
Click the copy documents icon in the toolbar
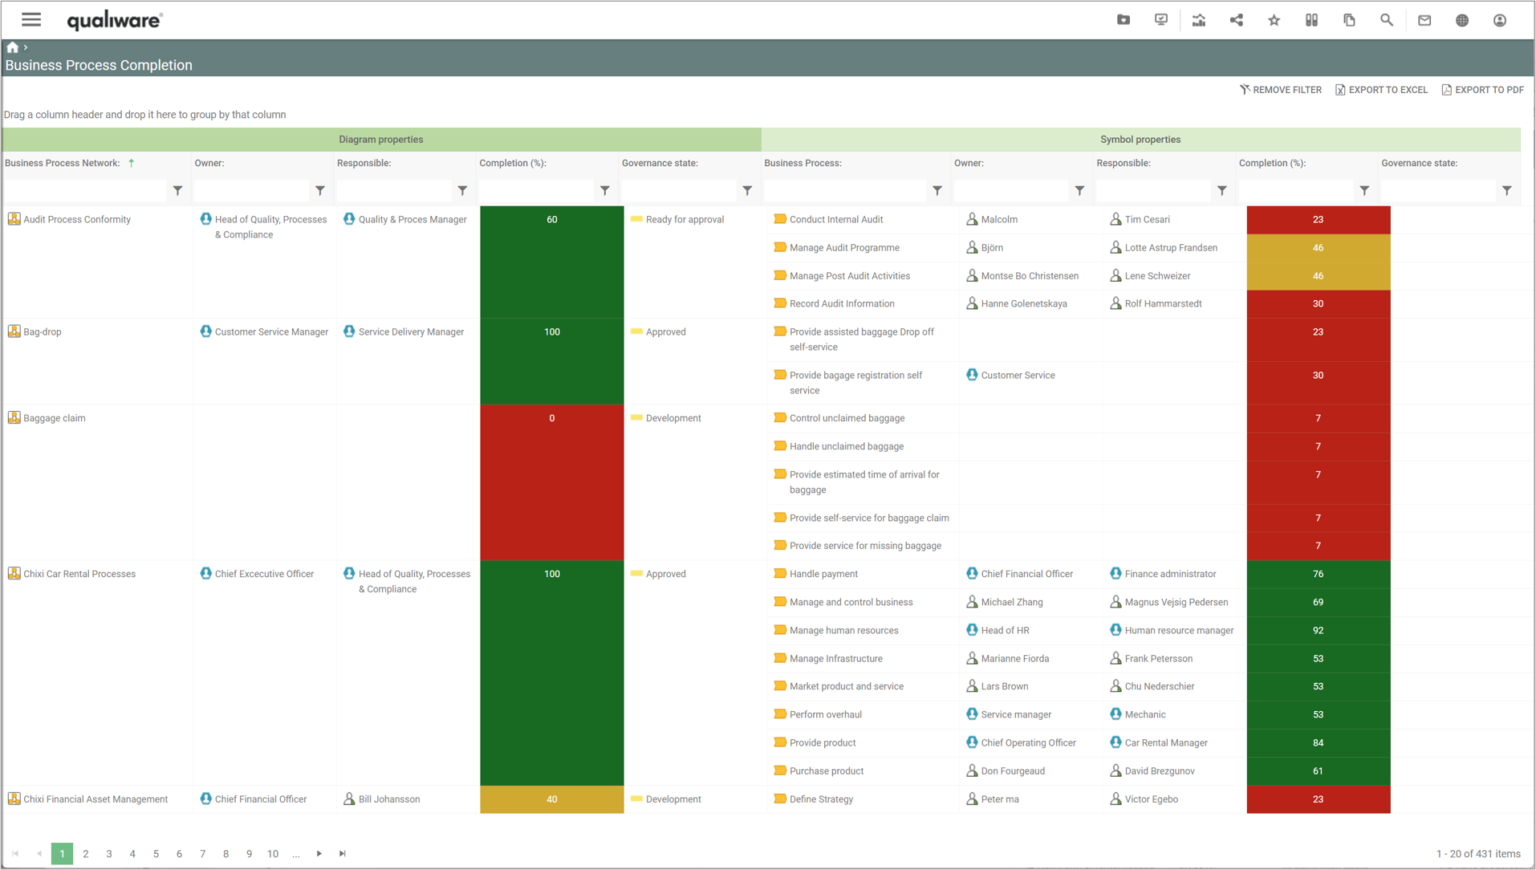click(x=1349, y=19)
